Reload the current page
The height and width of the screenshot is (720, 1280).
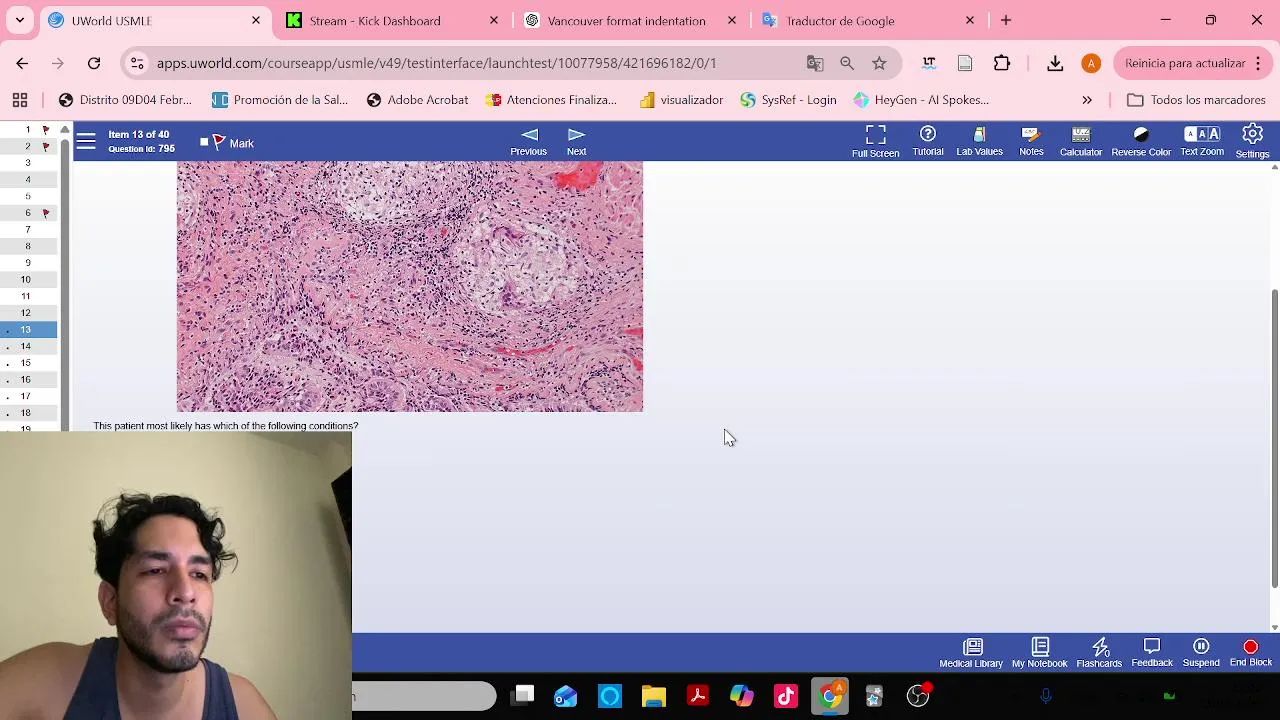point(94,63)
